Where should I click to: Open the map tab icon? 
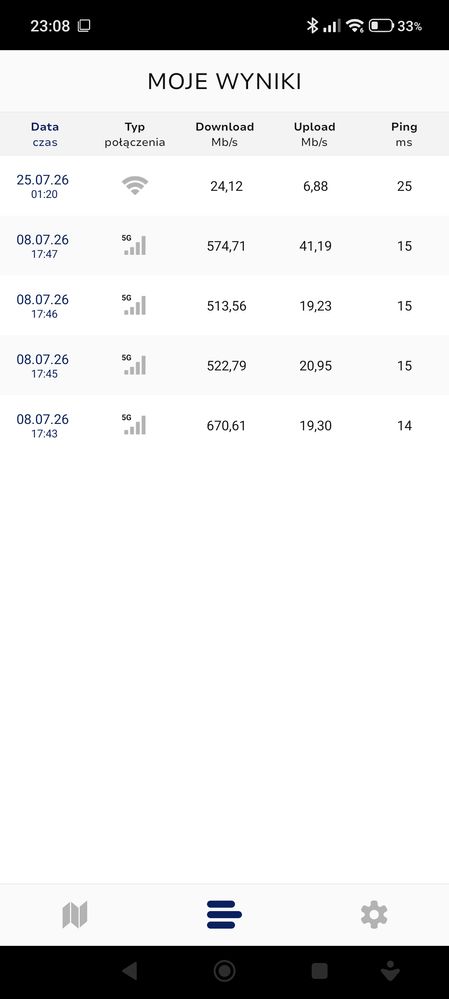75,915
